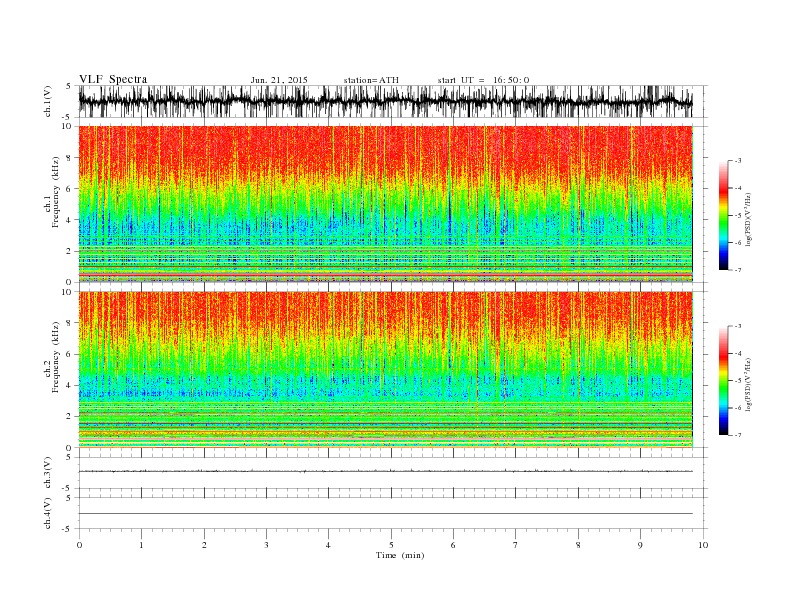This screenshot has height=612, width=792.
Task: Click the "ch.3(V)" axis label
Action: pos(48,473)
